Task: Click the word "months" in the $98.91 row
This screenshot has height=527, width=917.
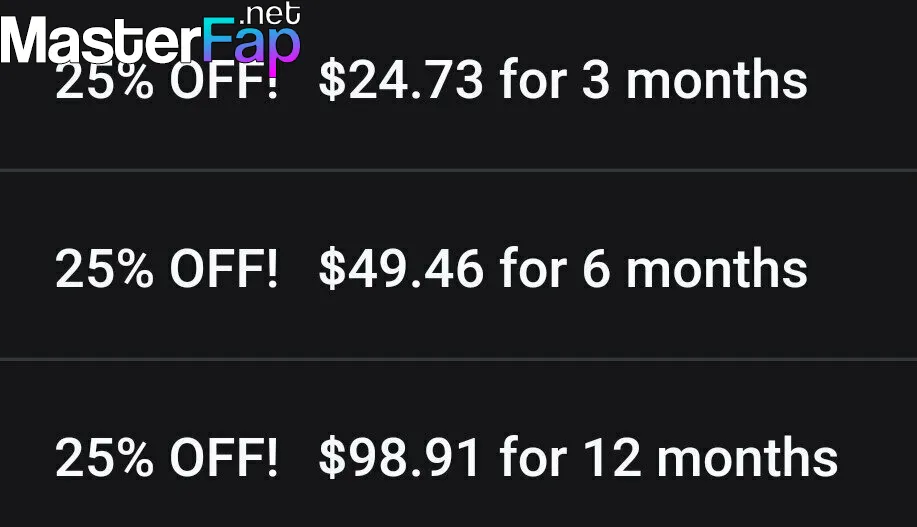Action: pos(747,457)
